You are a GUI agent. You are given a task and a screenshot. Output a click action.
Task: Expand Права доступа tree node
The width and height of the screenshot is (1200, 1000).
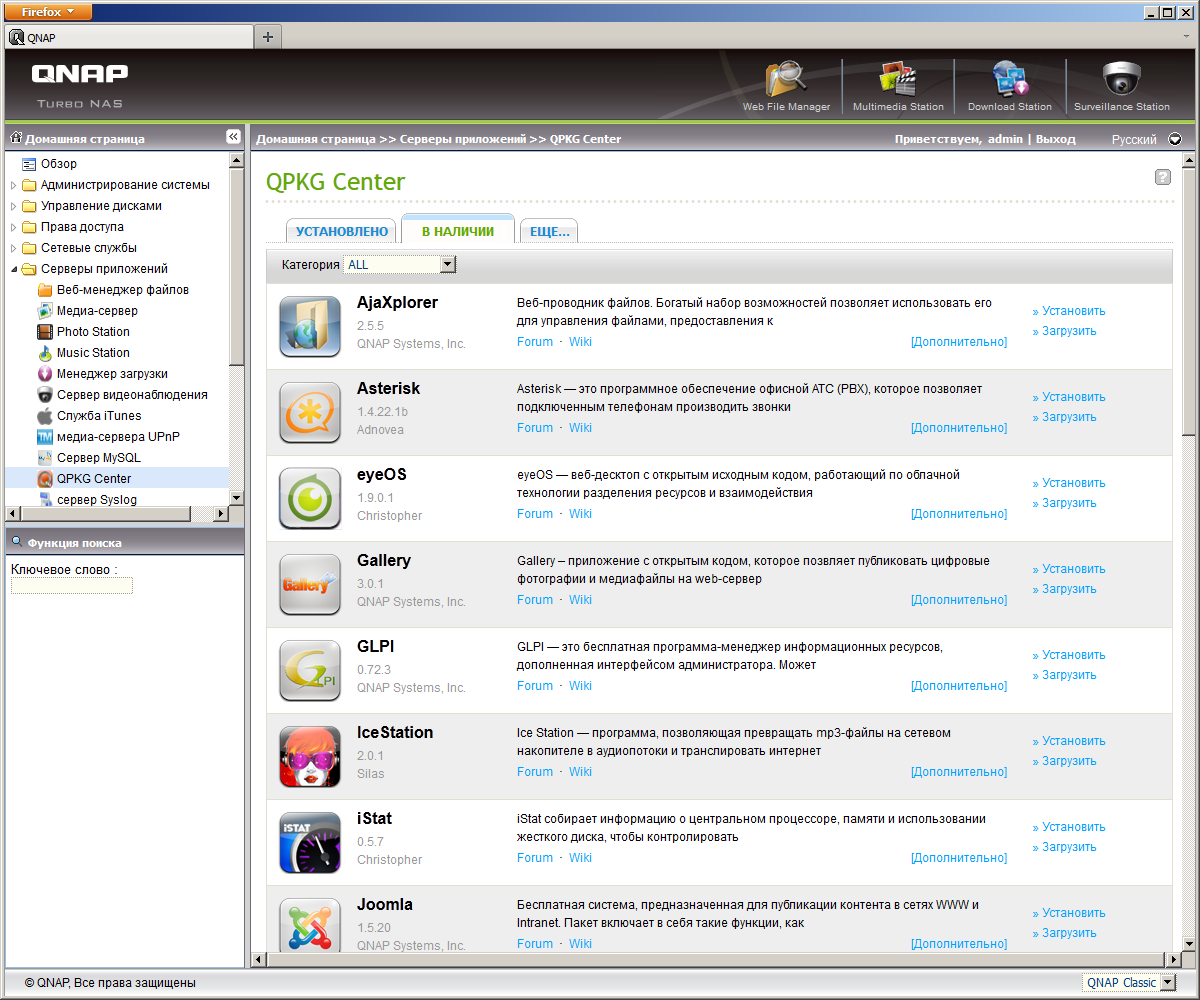coord(14,227)
